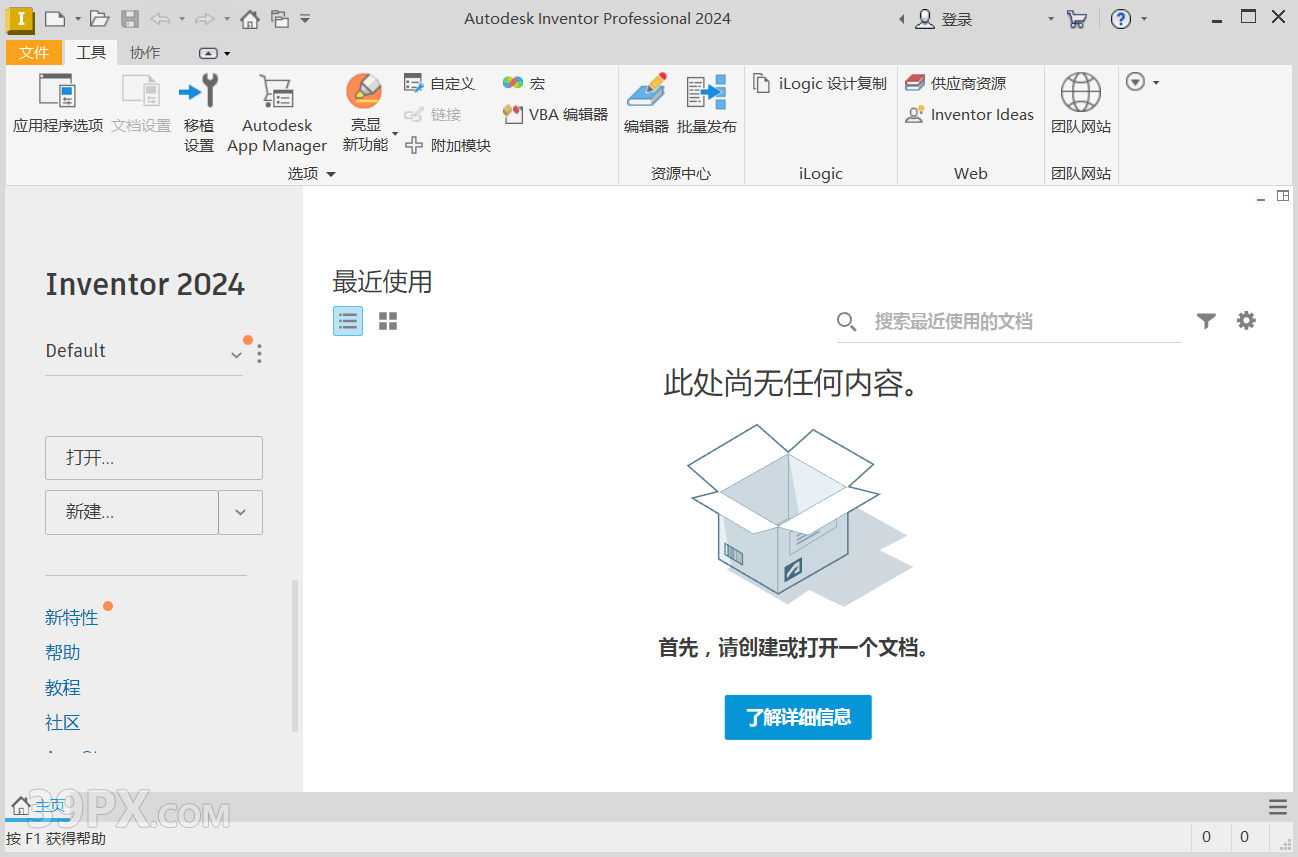Select the 主页 (Home) document tab

pyautogui.click(x=38, y=807)
